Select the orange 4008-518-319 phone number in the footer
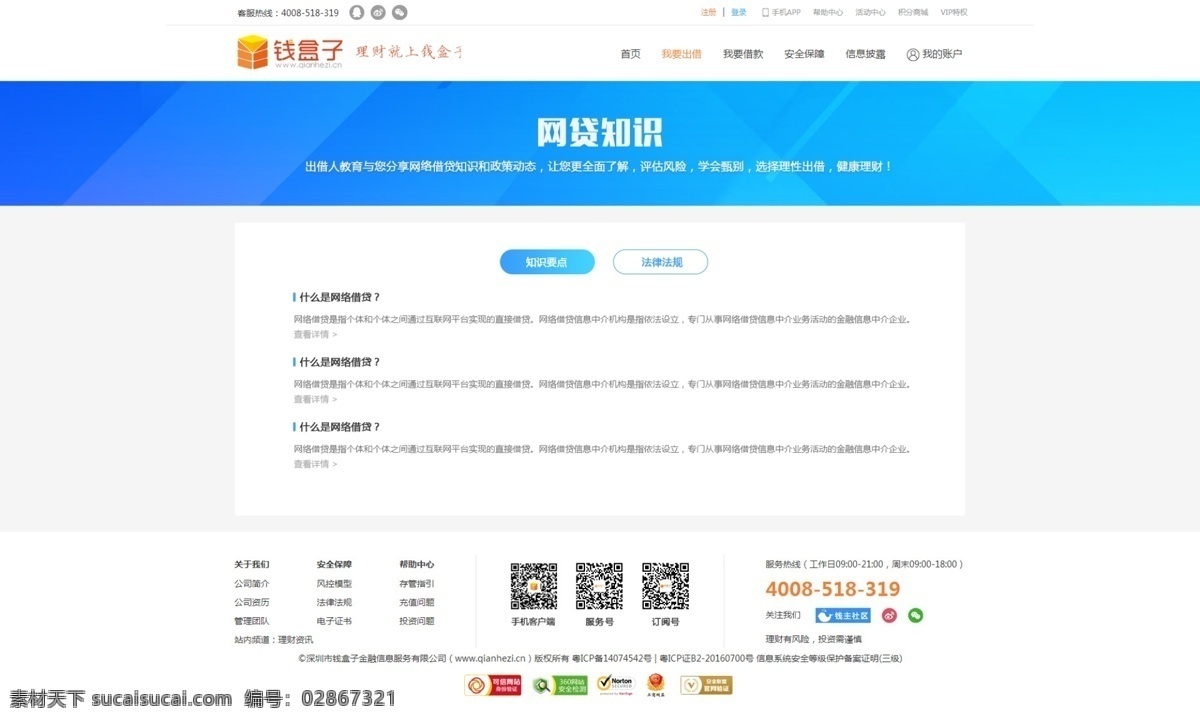 [x=833, y=590]
